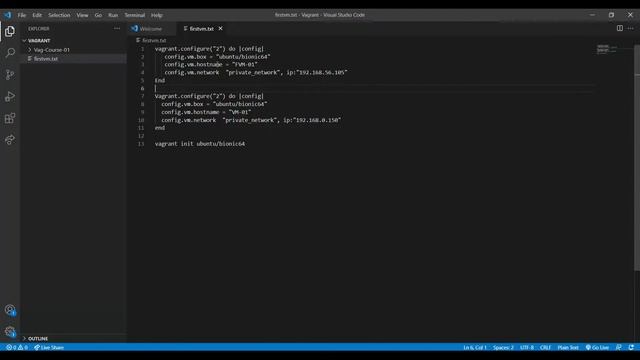640x360 pixels.
Task: Click Plain Text language mode
Action: click(x=568, y=347)
